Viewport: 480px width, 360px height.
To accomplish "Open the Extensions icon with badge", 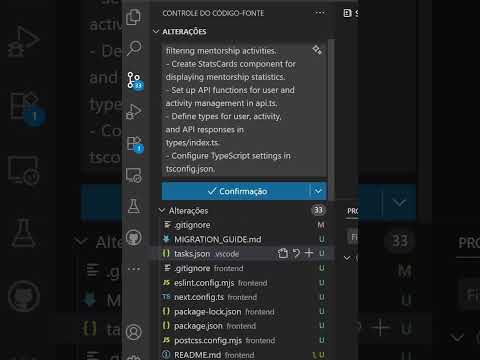I will [134, 144].
